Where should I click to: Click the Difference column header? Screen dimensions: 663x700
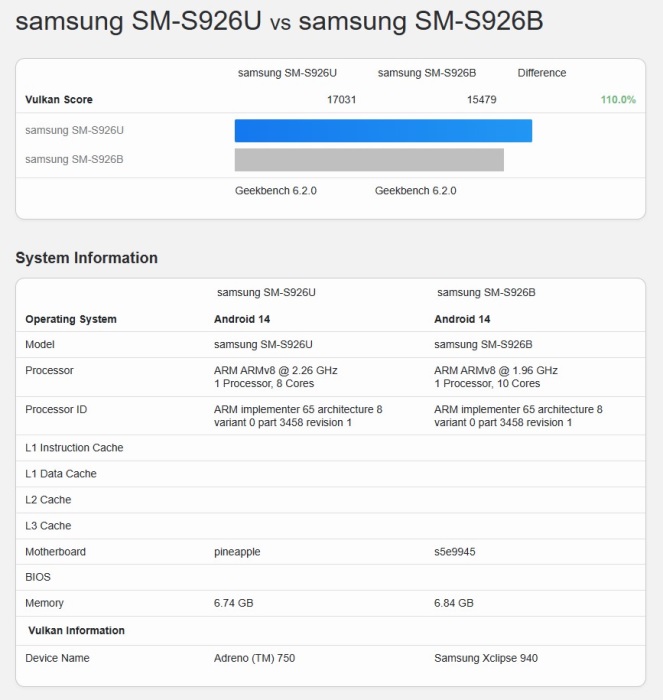pos(542,73)
